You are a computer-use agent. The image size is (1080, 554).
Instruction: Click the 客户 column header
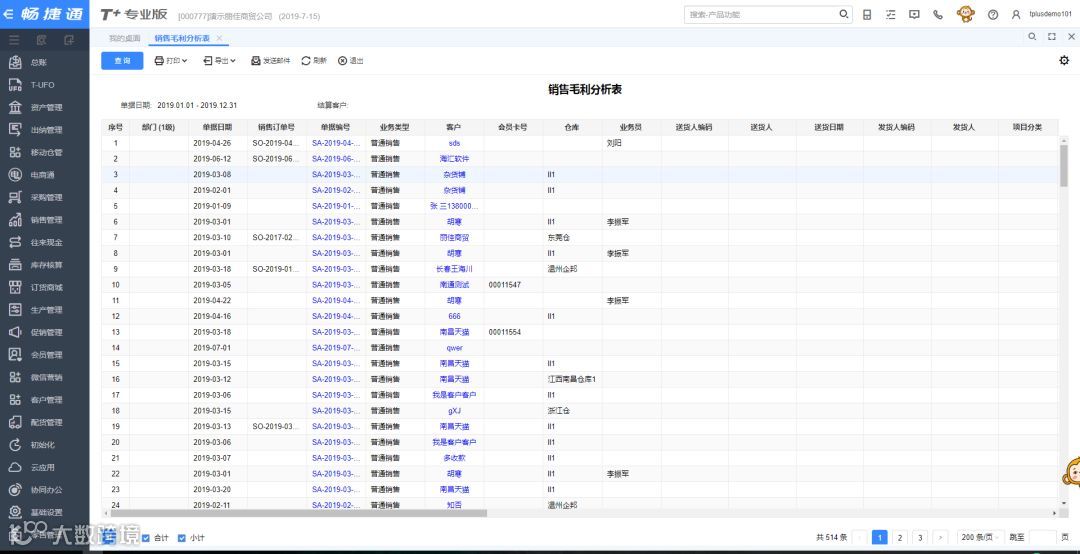pos(454,127)
